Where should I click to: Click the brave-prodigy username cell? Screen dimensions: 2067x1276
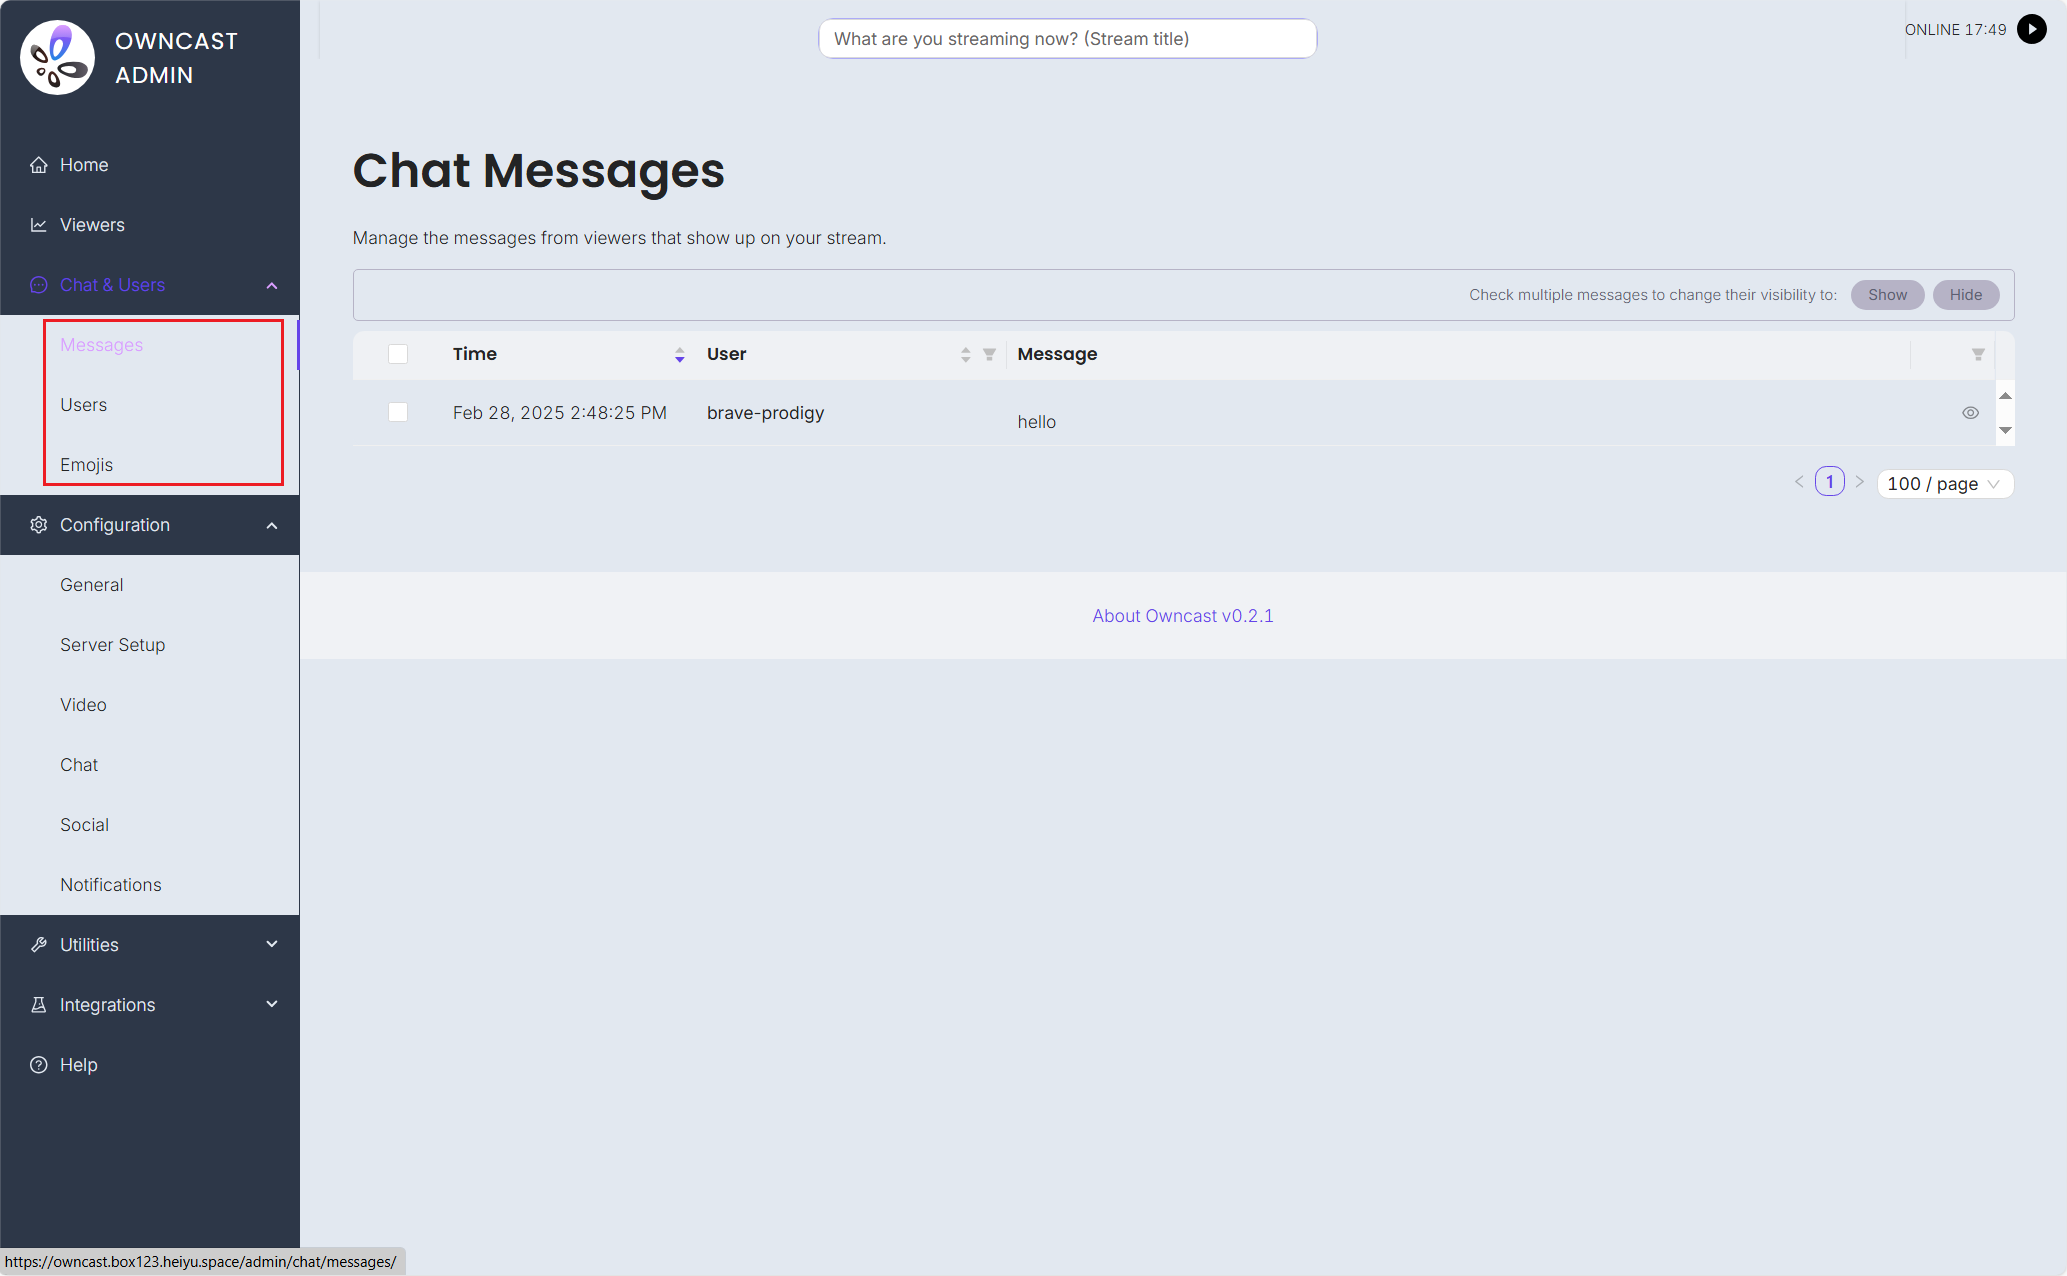765,413
